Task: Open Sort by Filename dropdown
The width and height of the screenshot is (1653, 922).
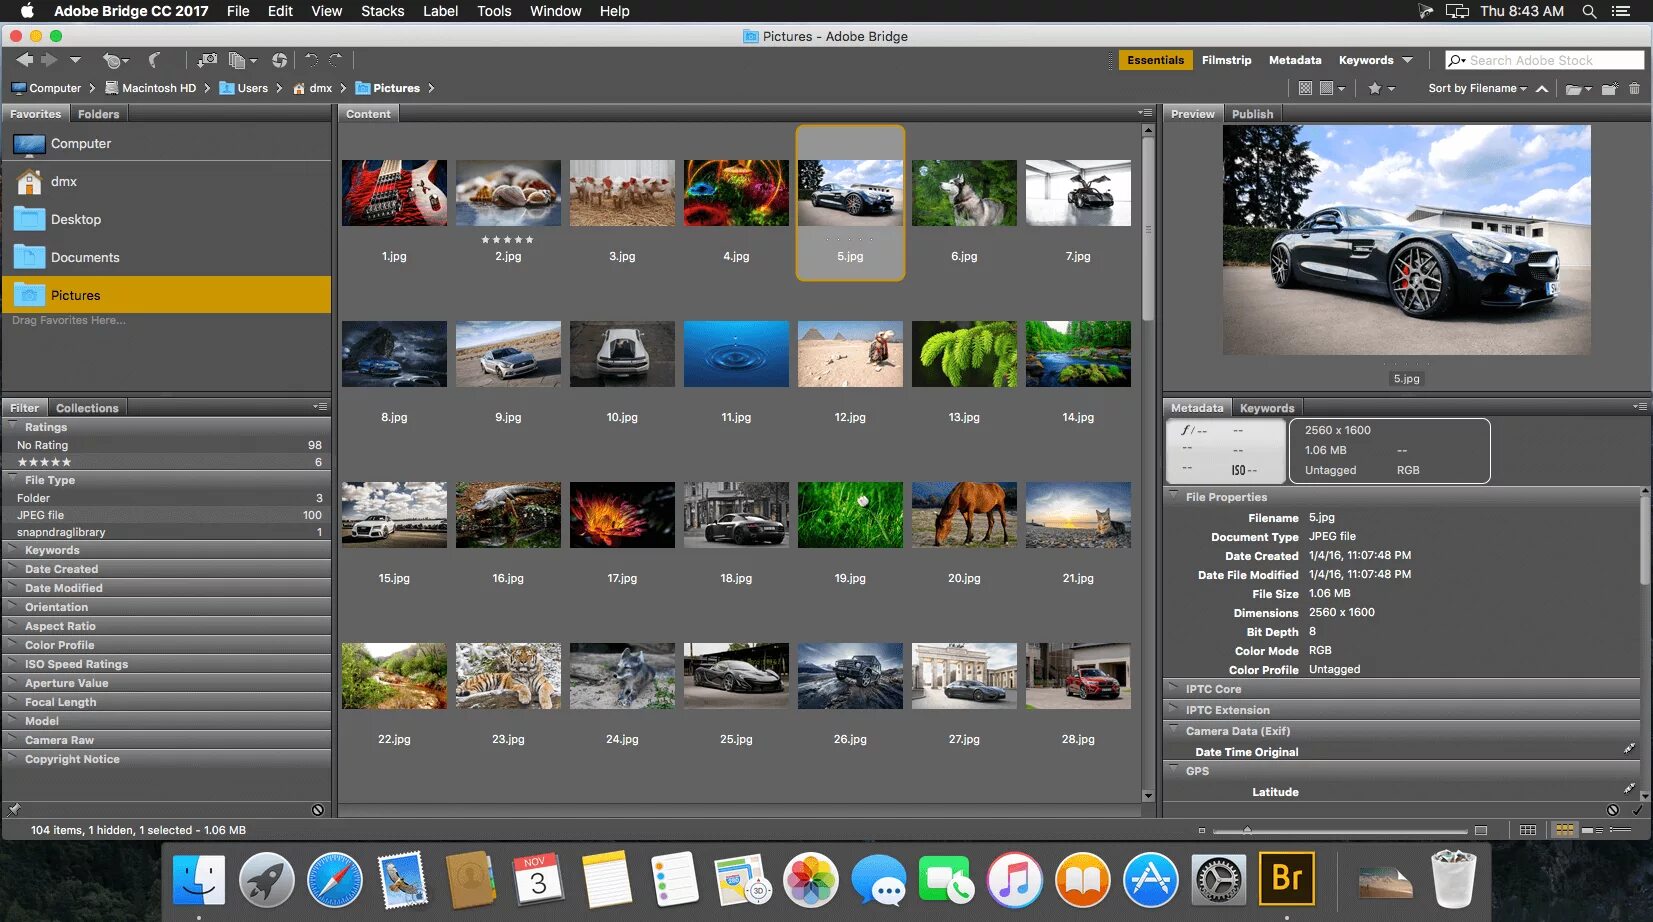Action: click(x=1477, y=88)
